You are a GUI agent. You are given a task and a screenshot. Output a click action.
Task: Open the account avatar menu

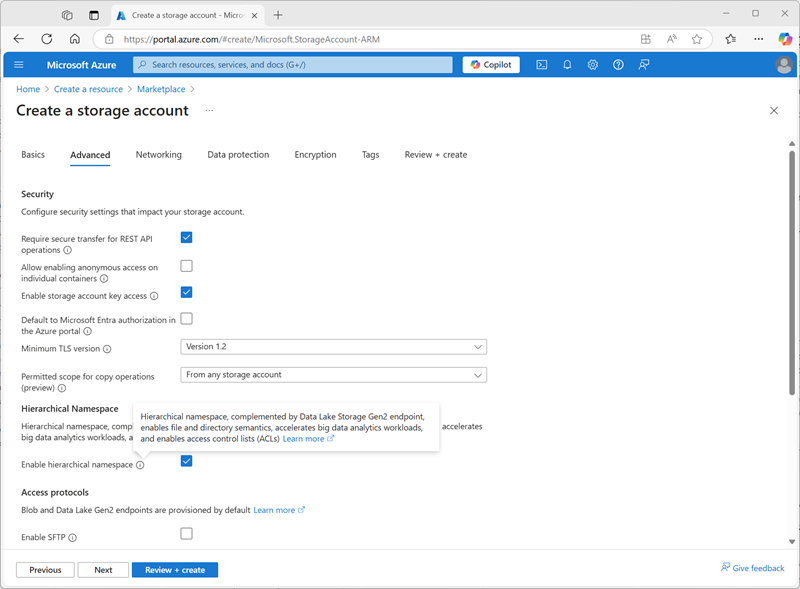(x=784, y=65)
